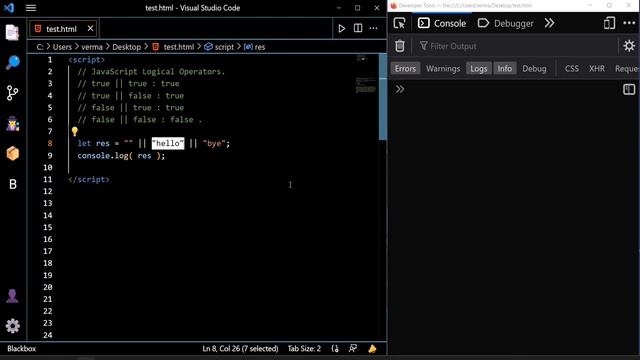
Task: Toggle the XHR filter
Action: 597,69
